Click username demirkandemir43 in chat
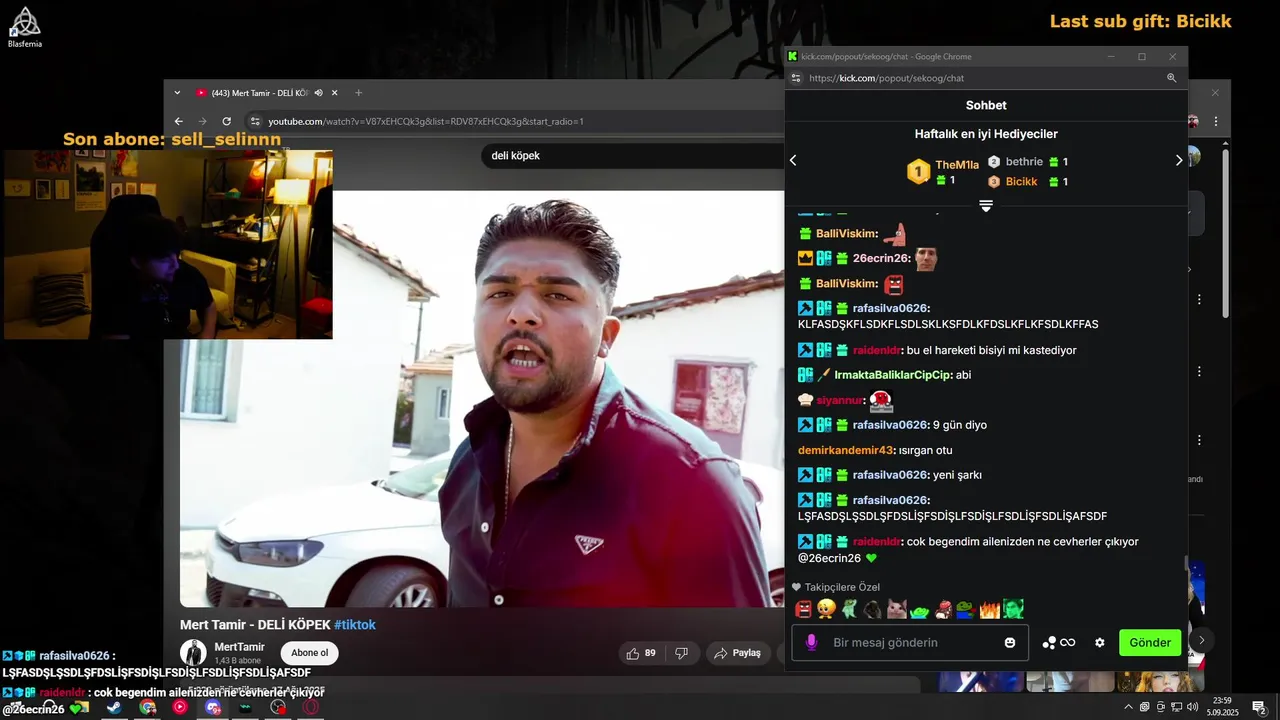This screenshot has height=720, width=1280. (845, 450)
